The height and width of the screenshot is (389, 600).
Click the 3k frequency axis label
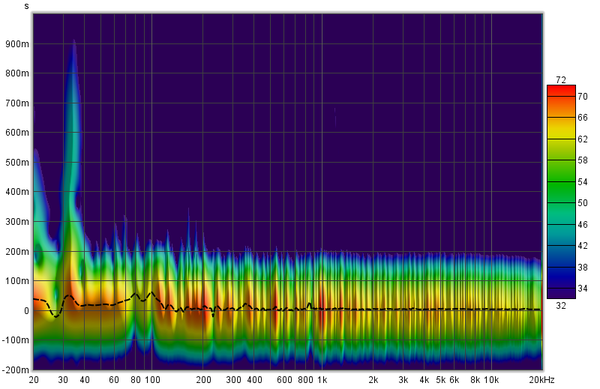pos(403,380)
